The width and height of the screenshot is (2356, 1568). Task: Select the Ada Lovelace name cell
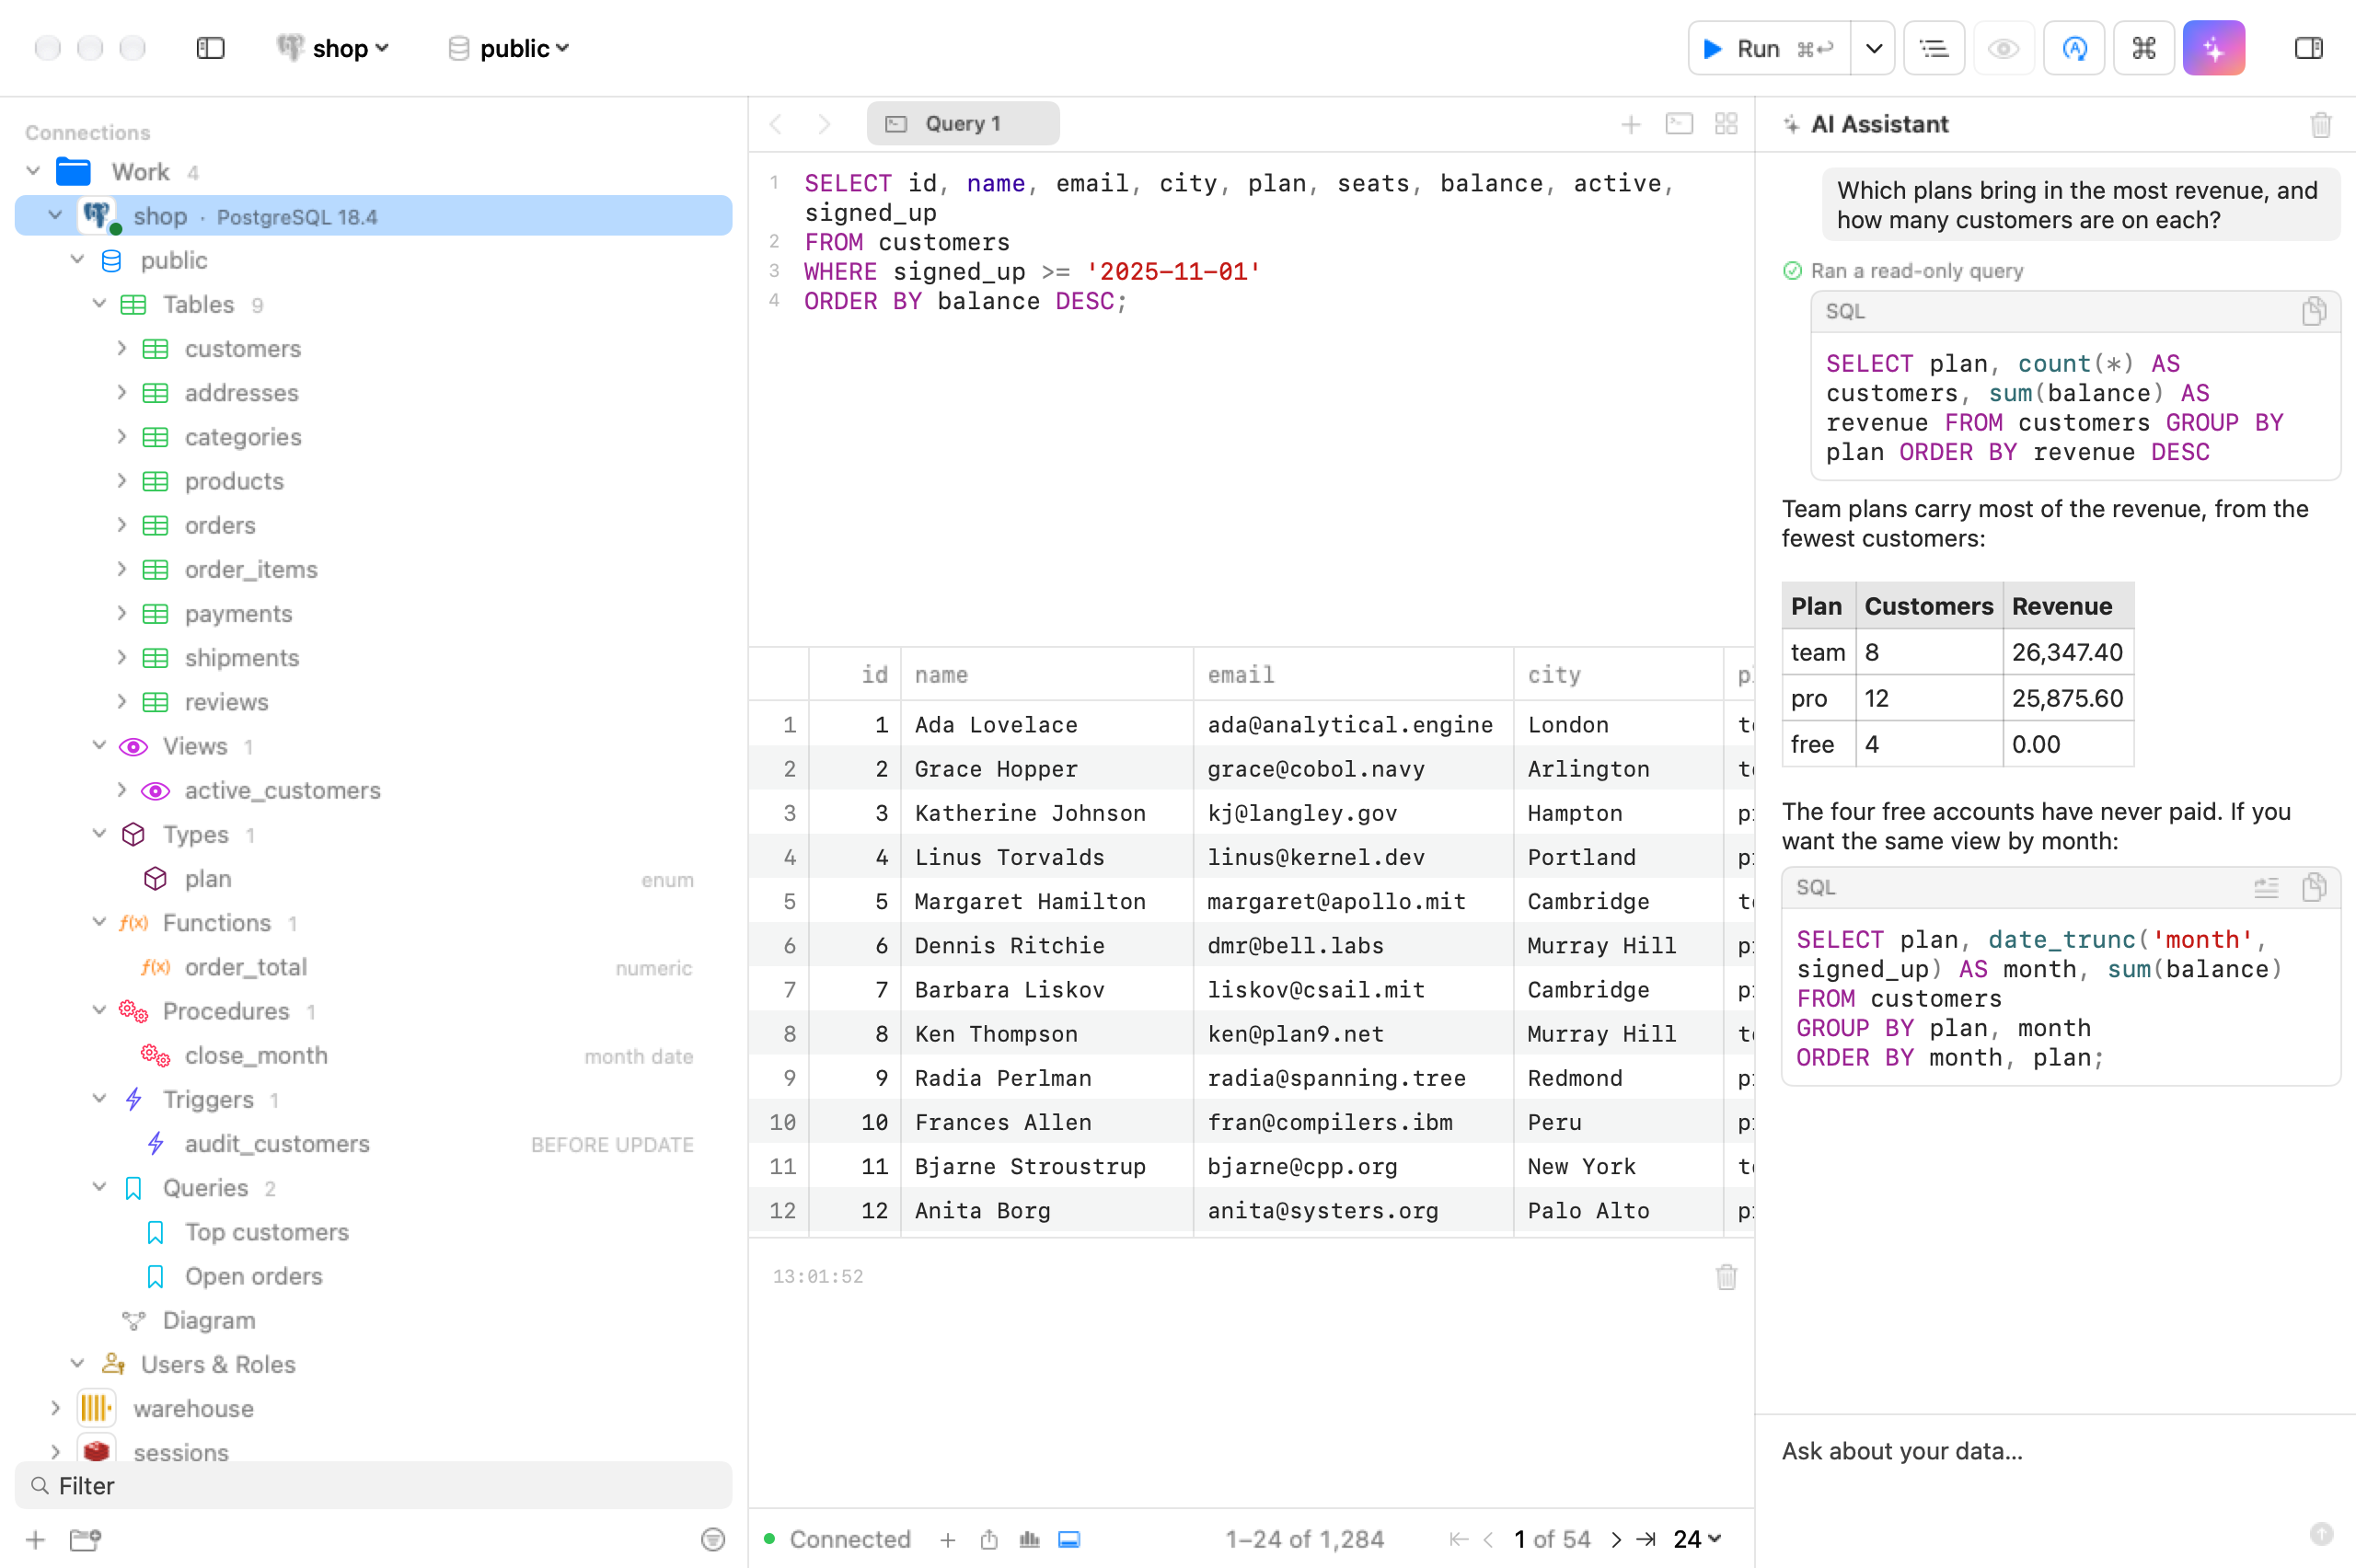(1047, 724)
